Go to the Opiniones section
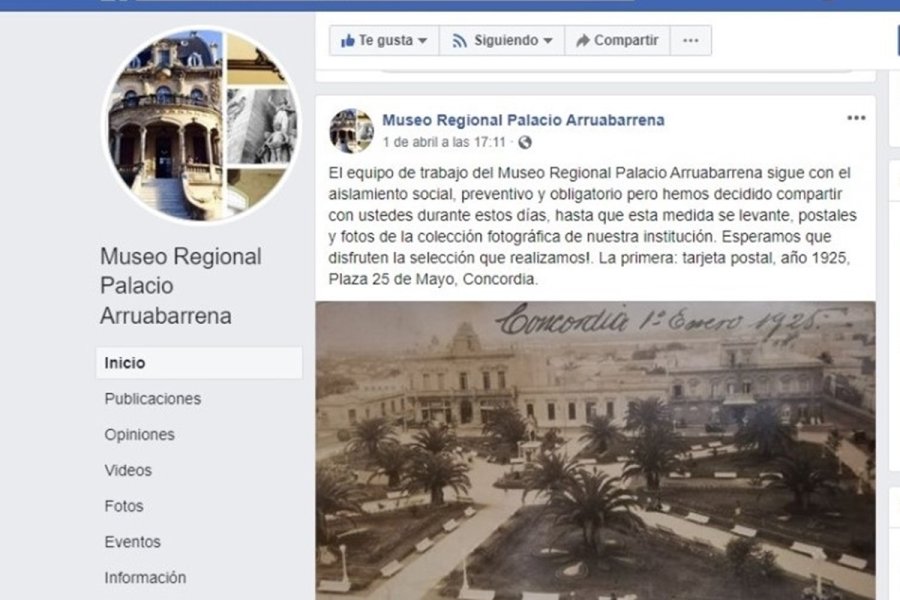This screenshot has height=600, width=900. [x=139, y=435]
